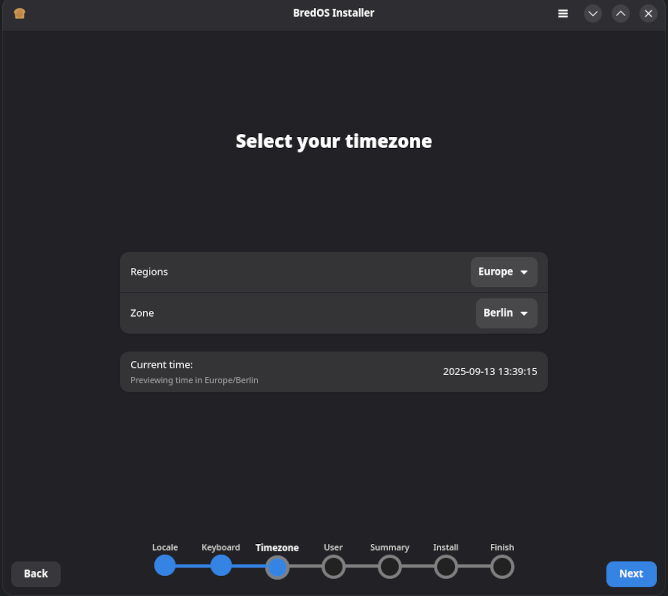Open the Europe regions dropdown

(x=503, y=272)
